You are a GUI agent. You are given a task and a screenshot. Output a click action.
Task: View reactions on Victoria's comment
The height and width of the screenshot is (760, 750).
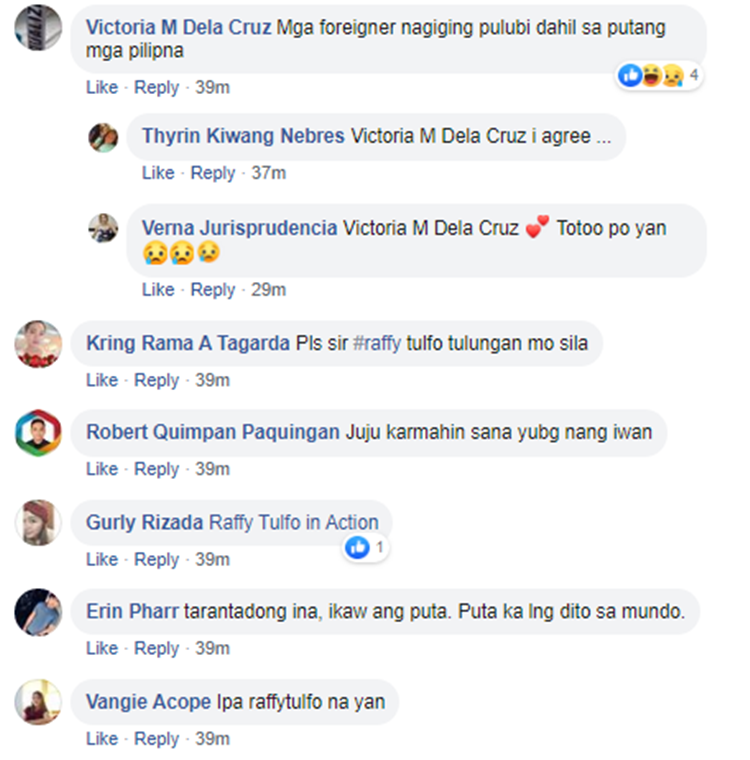click(x=659, y=76)
